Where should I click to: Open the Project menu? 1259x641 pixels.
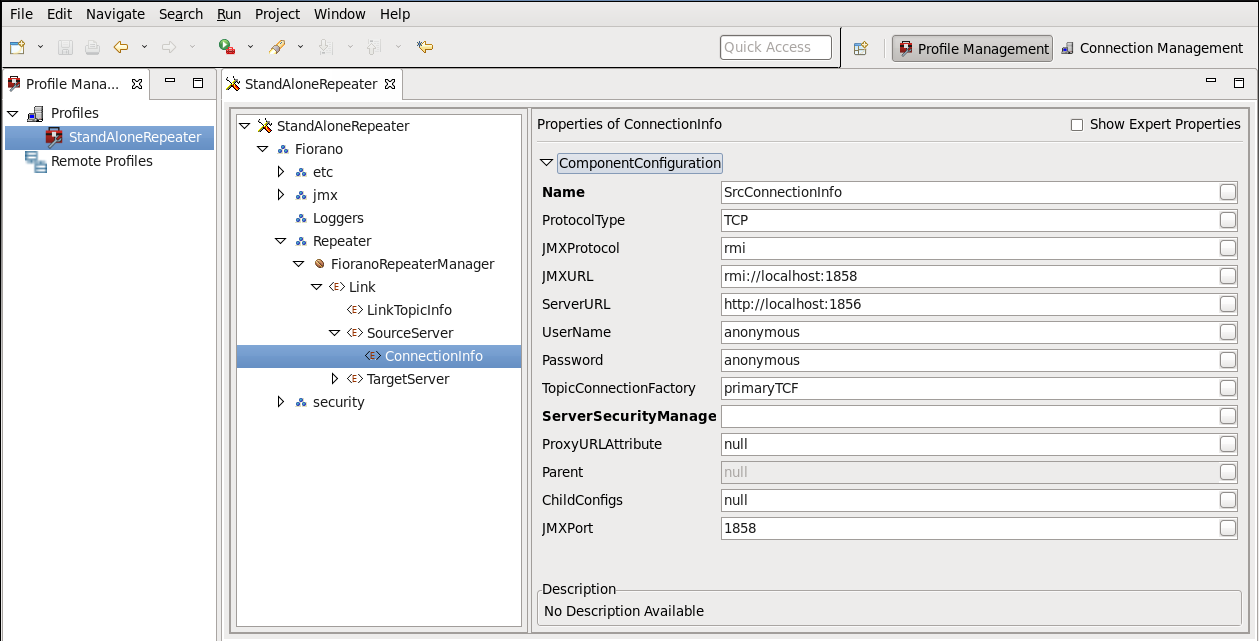pos(277,14)
